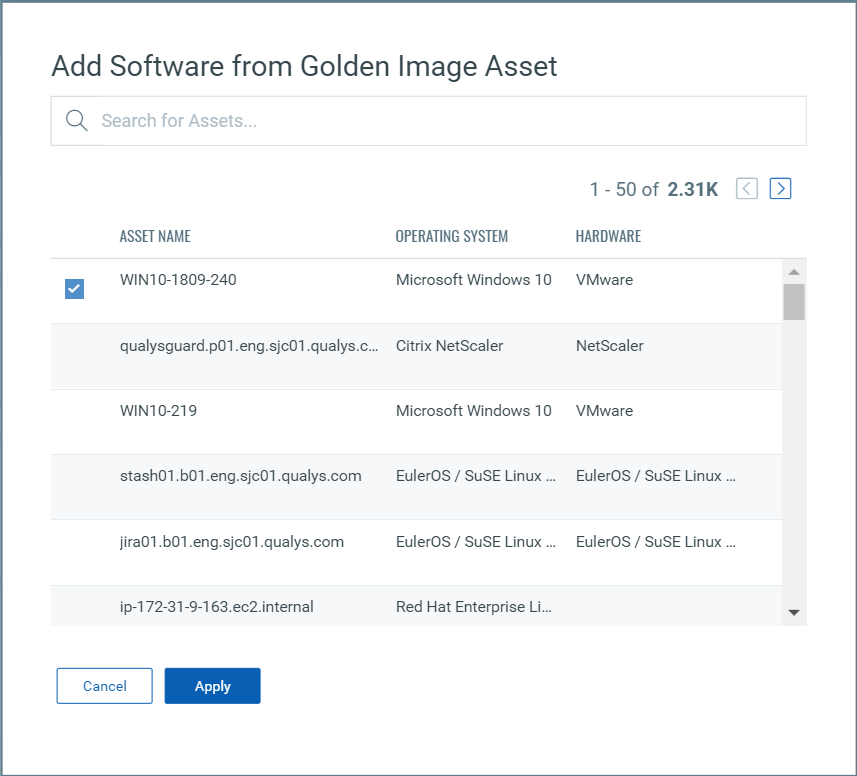Click the asset list scrollbar thumb

click(794, 302)
